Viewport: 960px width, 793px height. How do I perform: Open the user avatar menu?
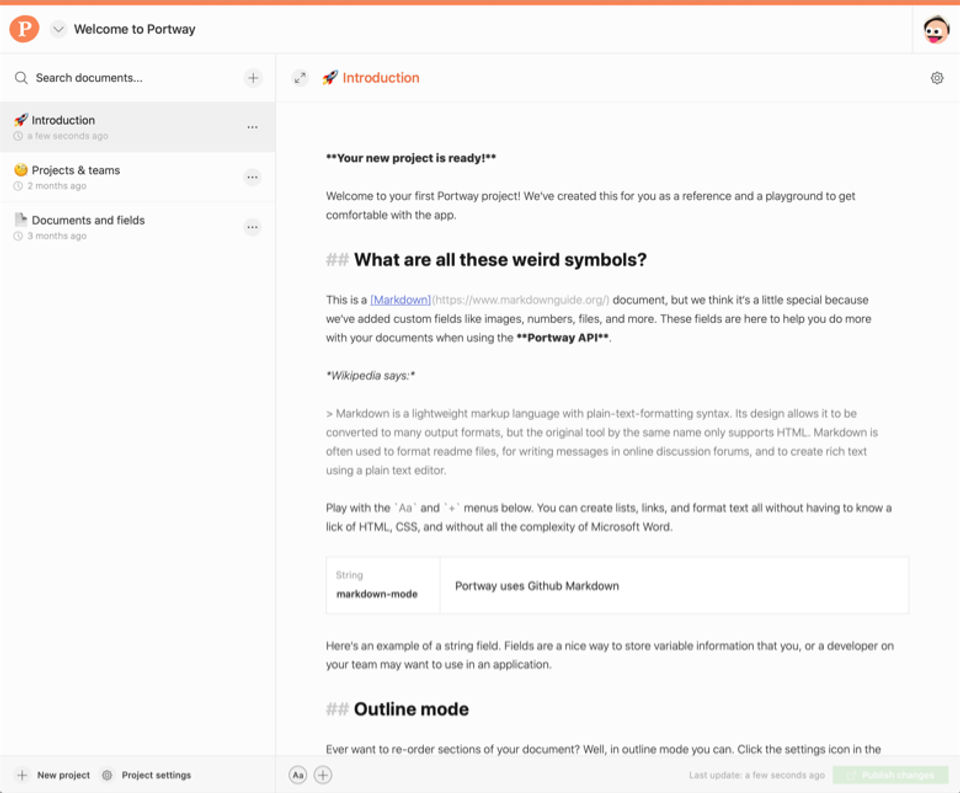[936, 30]
